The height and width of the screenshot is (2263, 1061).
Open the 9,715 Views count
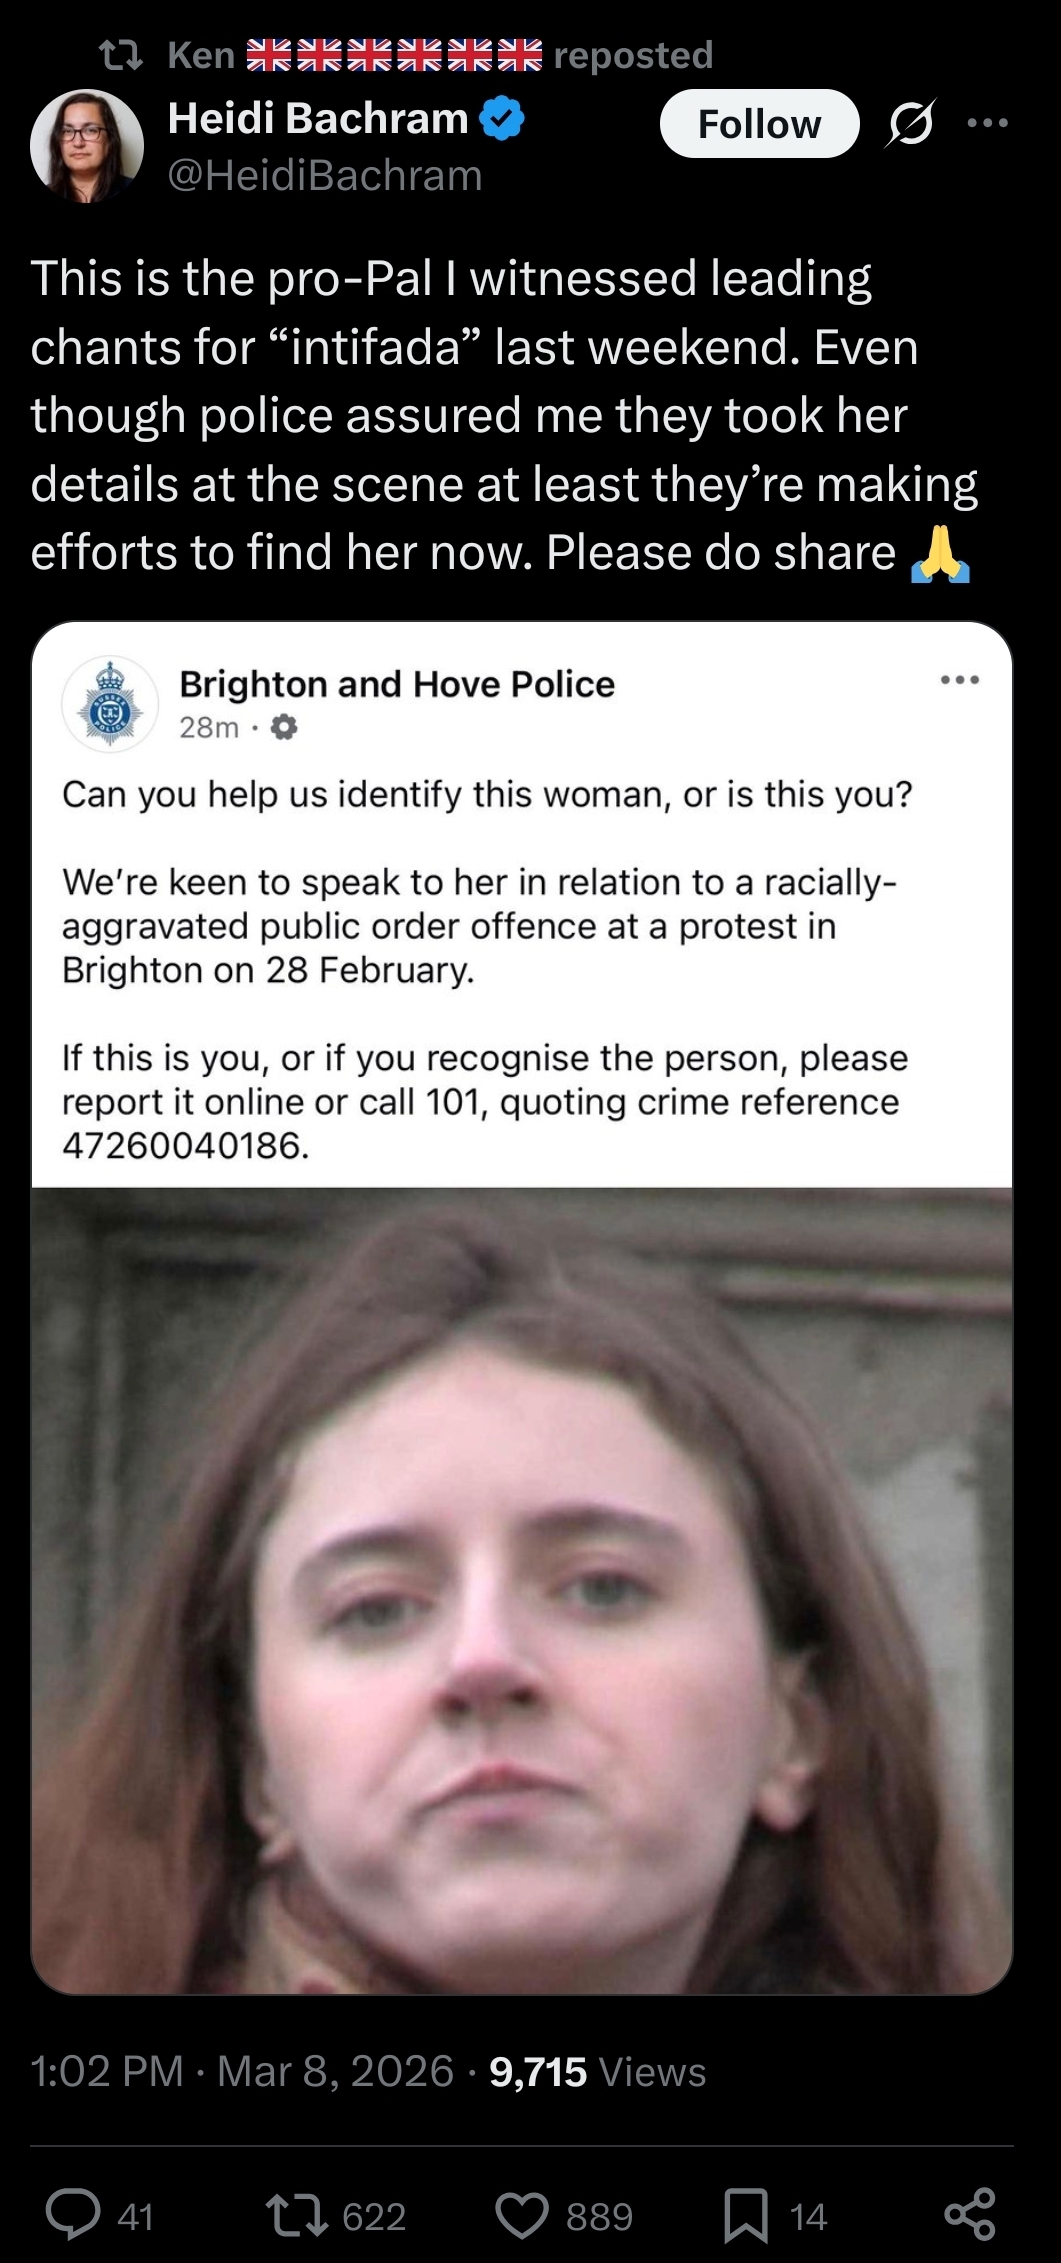[x=598, y=2072]
